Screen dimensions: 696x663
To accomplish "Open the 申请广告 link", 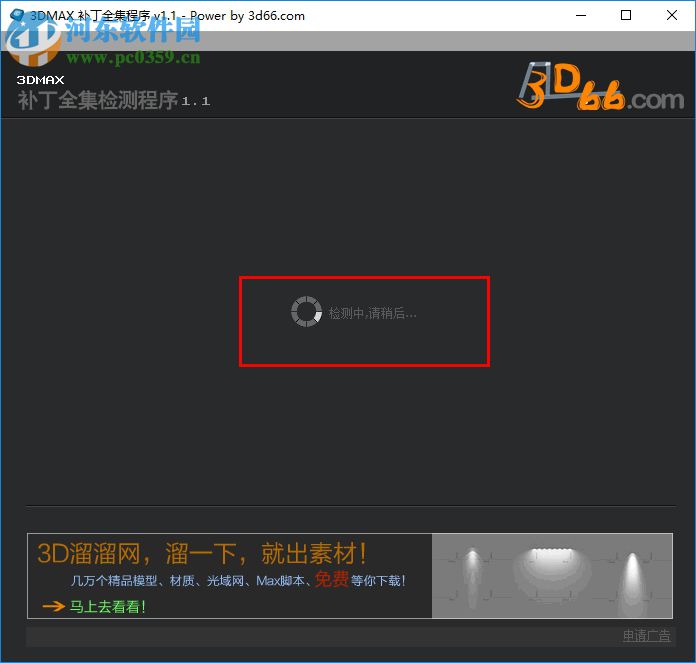I will [646, 635].
